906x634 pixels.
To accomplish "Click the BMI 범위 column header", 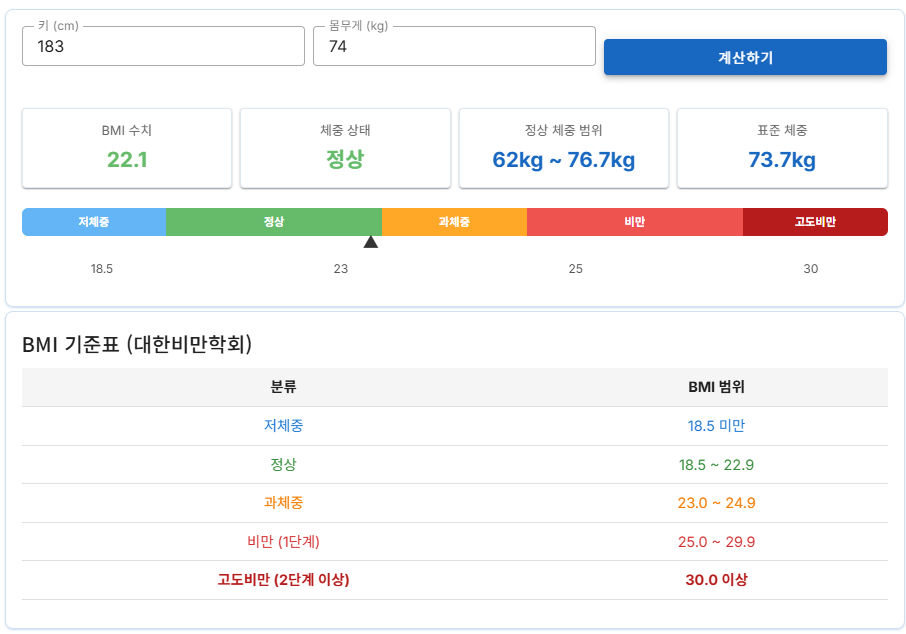I will (716, 387).
